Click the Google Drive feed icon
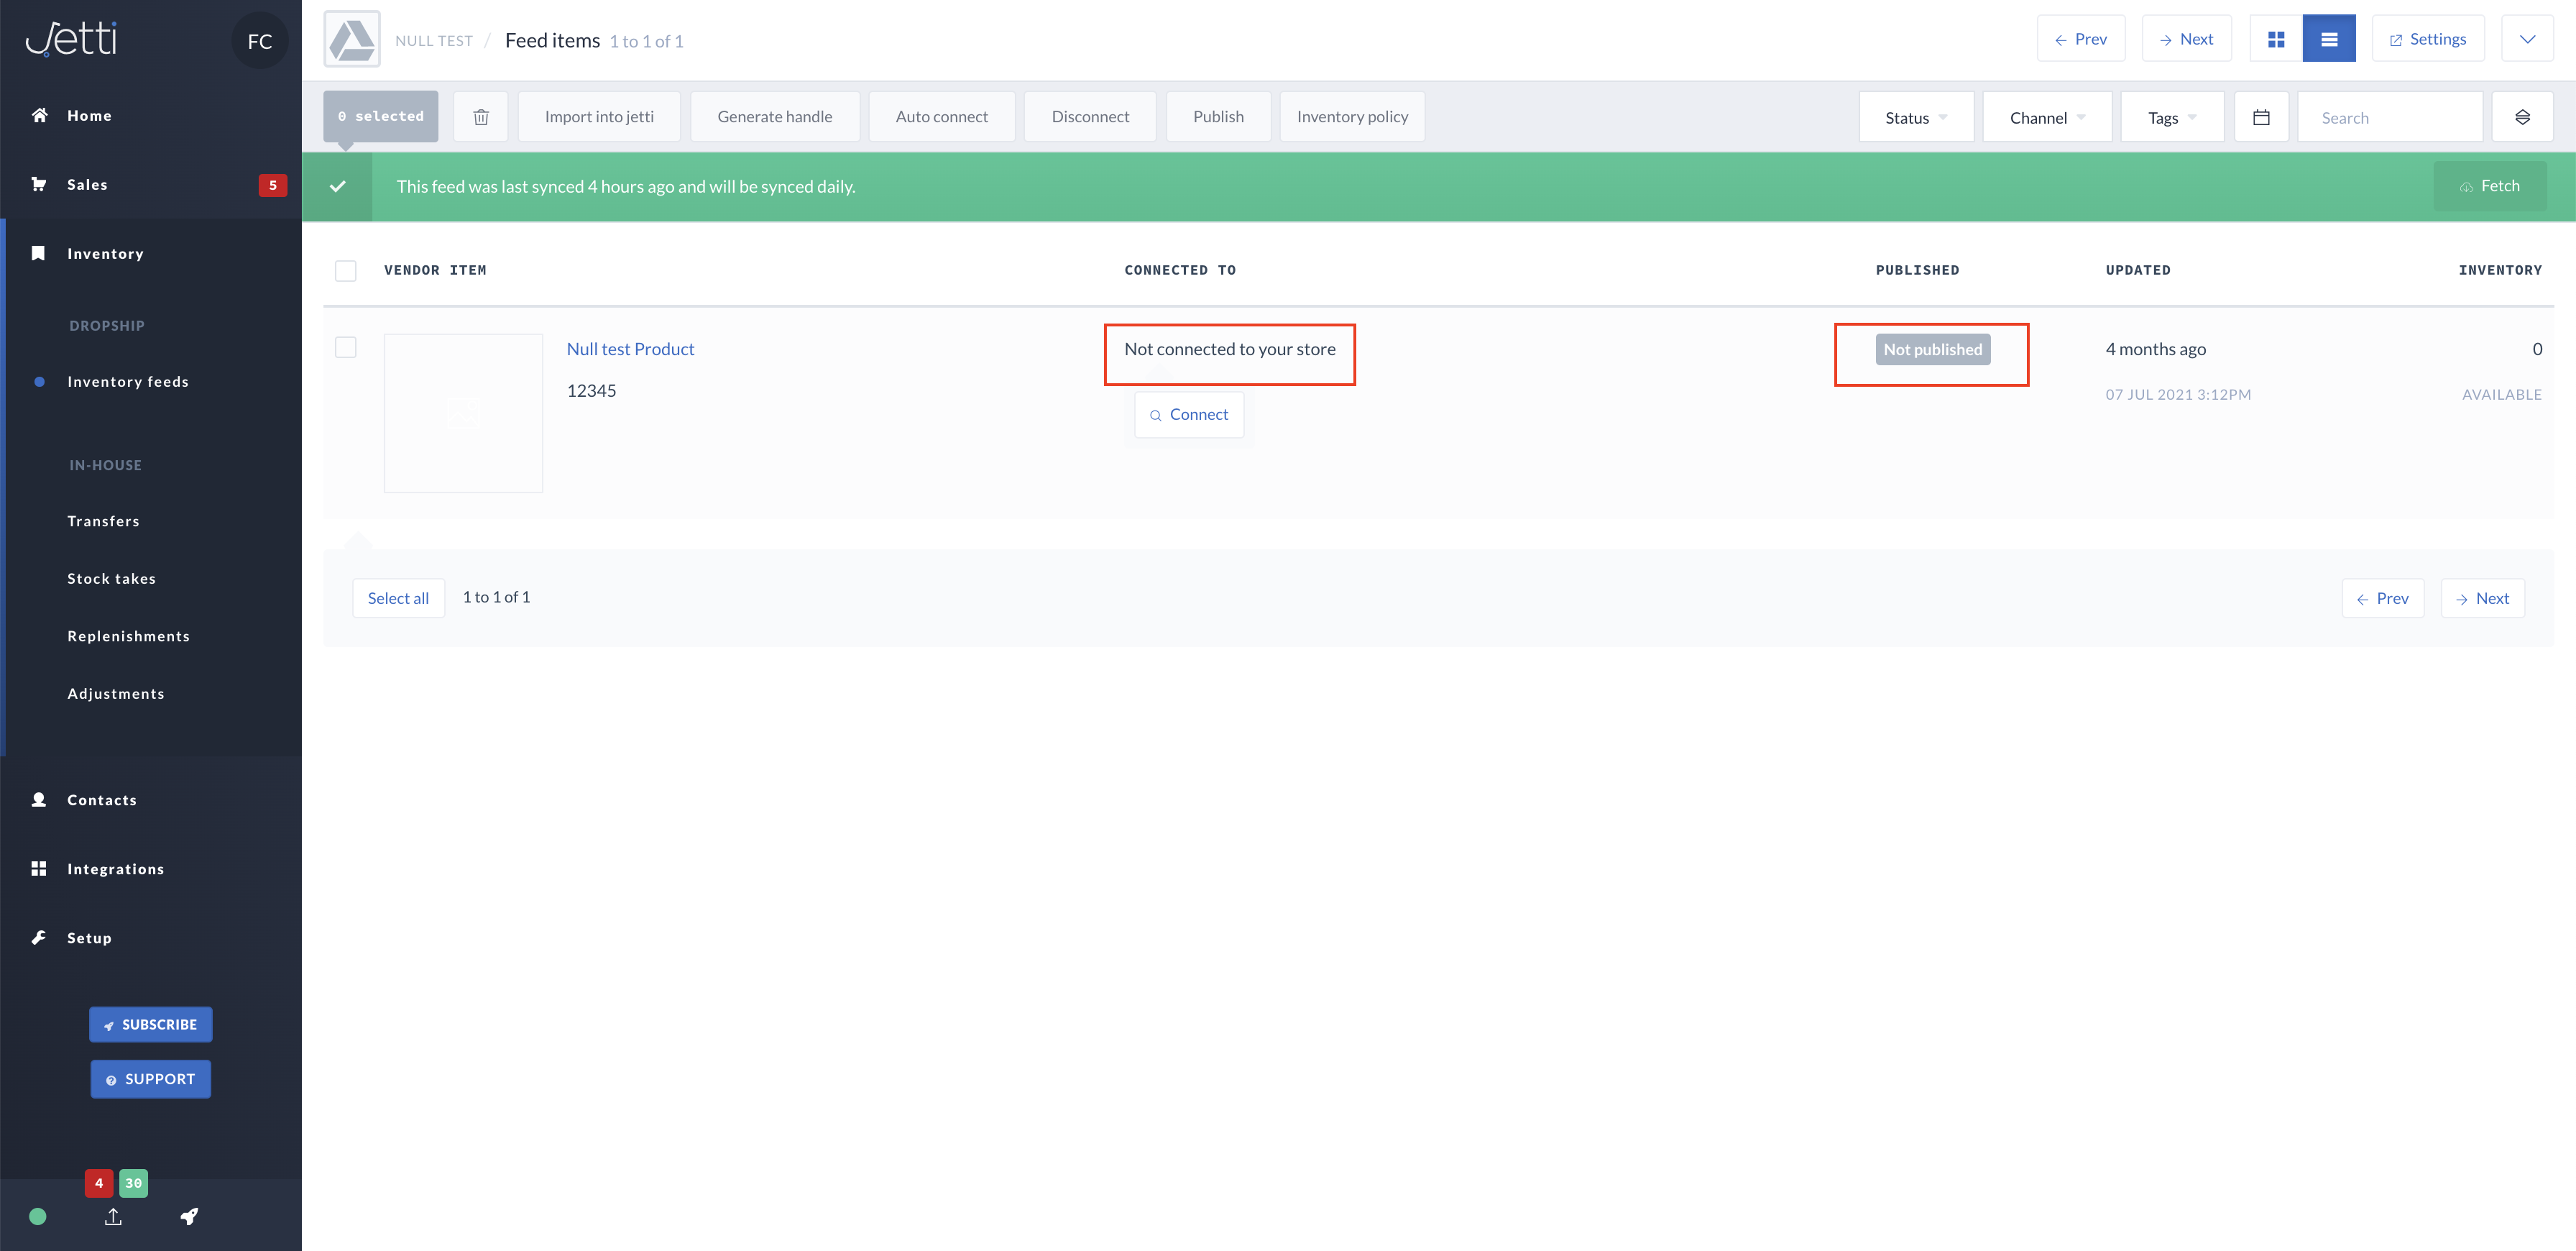2576x1251 pixels. point(352,40)
